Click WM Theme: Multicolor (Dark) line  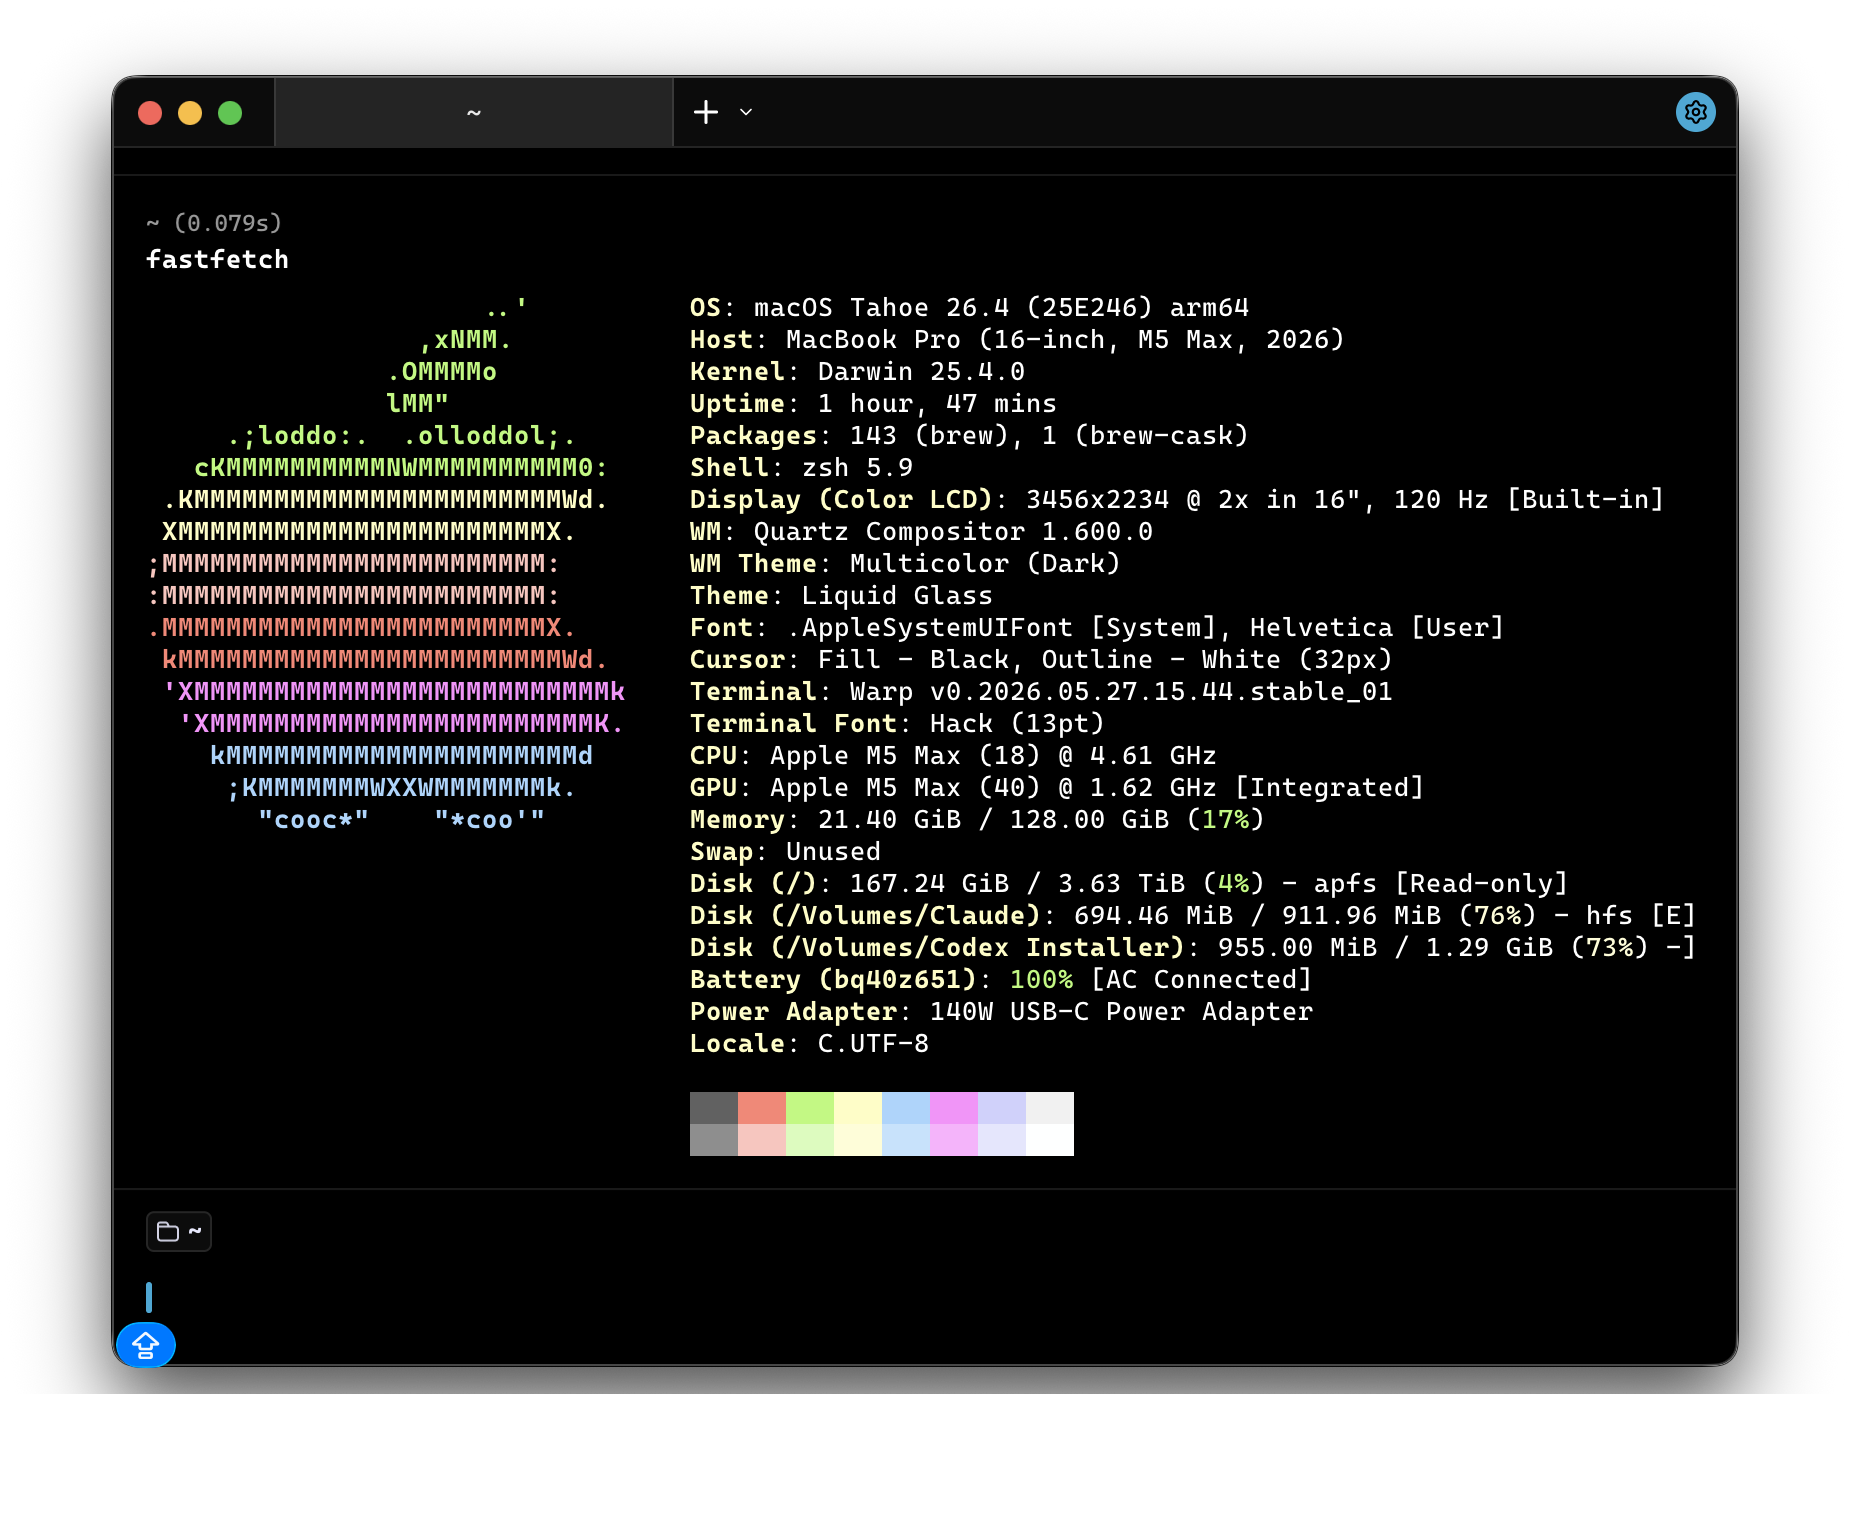(x=905, y=564)
